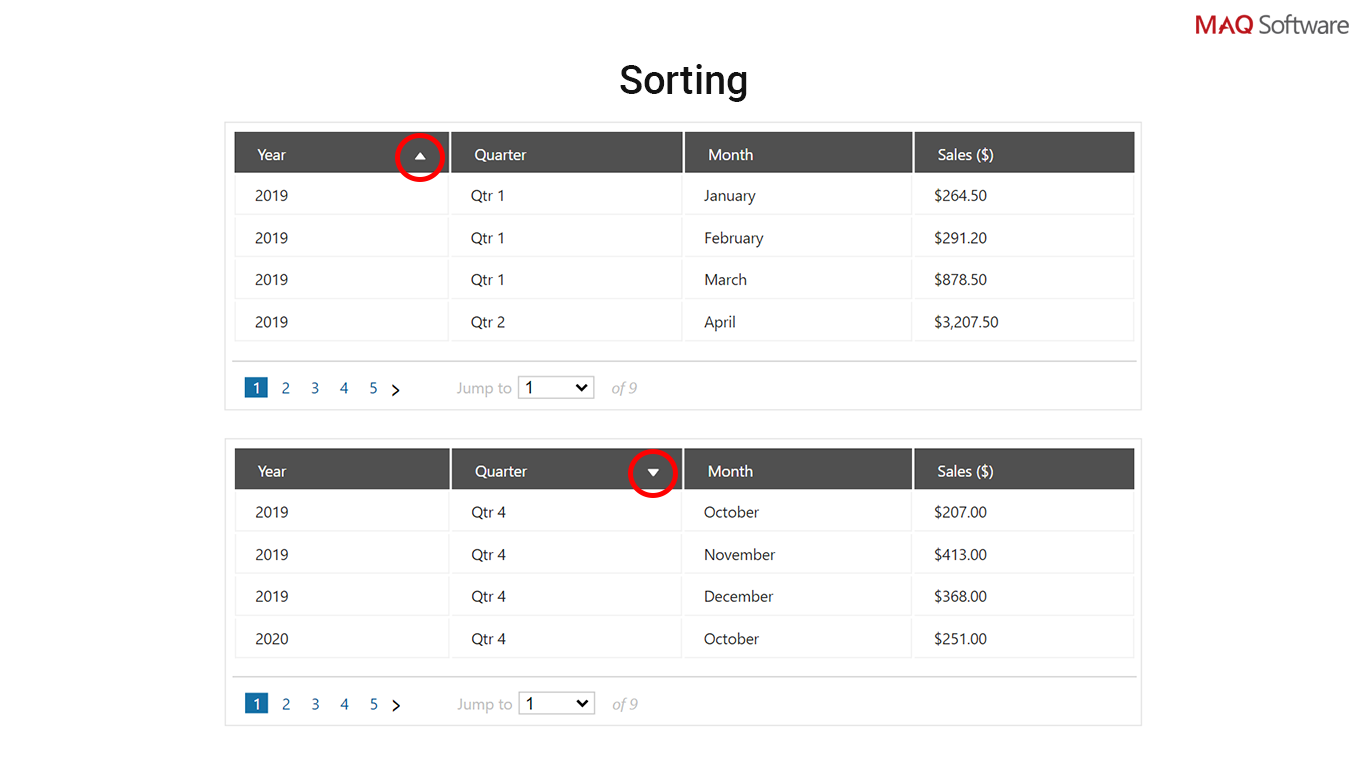This screenshot has width=1366, height=768.
Task: Sort top table by Sales ($) column
Action: 965,155
